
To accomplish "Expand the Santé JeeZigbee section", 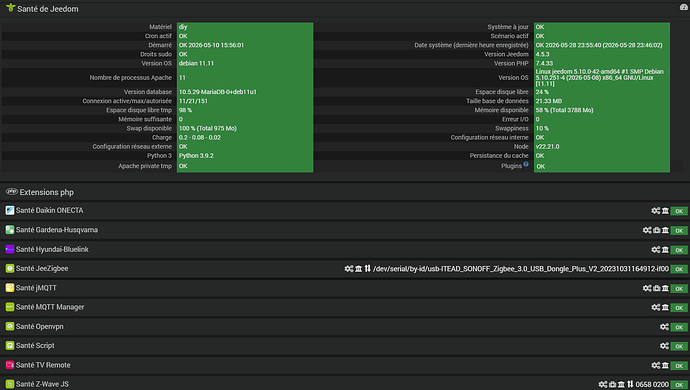I will click(345, 269).
